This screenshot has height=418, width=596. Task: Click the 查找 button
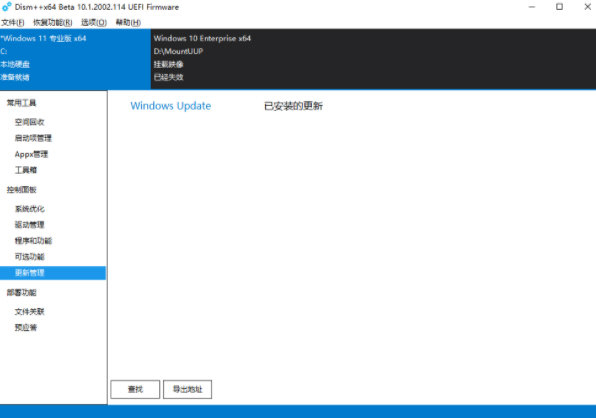(x=135, y=389)
